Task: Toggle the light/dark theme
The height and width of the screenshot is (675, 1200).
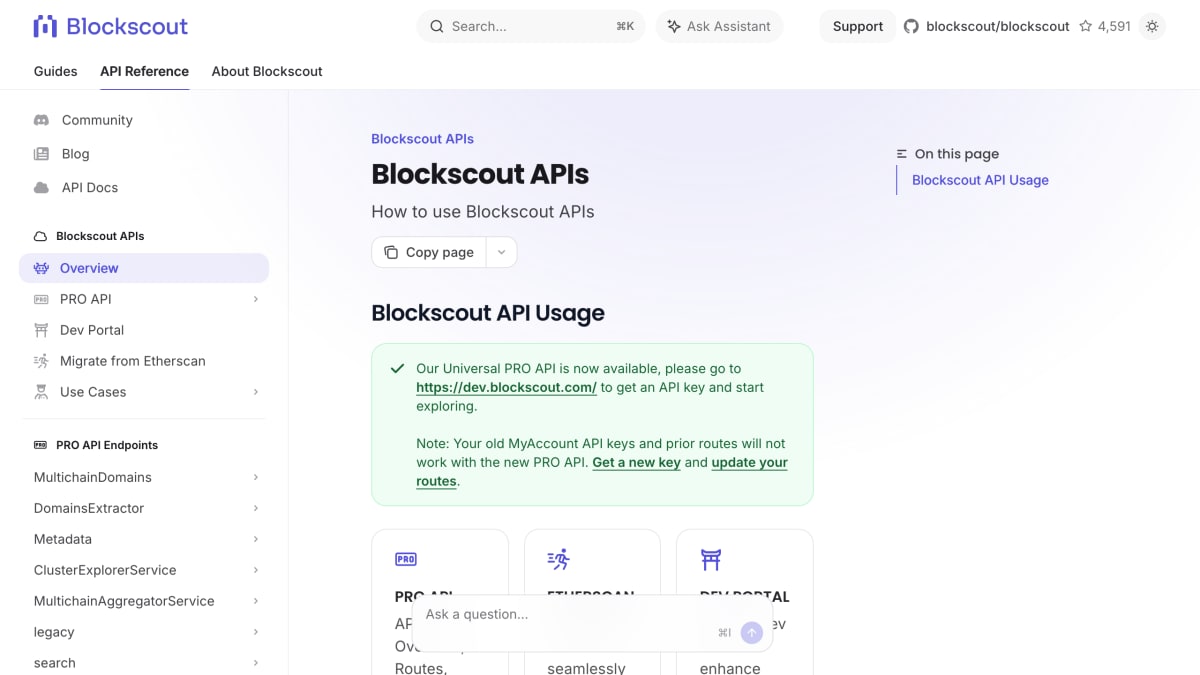Action: pos(1152,26)
